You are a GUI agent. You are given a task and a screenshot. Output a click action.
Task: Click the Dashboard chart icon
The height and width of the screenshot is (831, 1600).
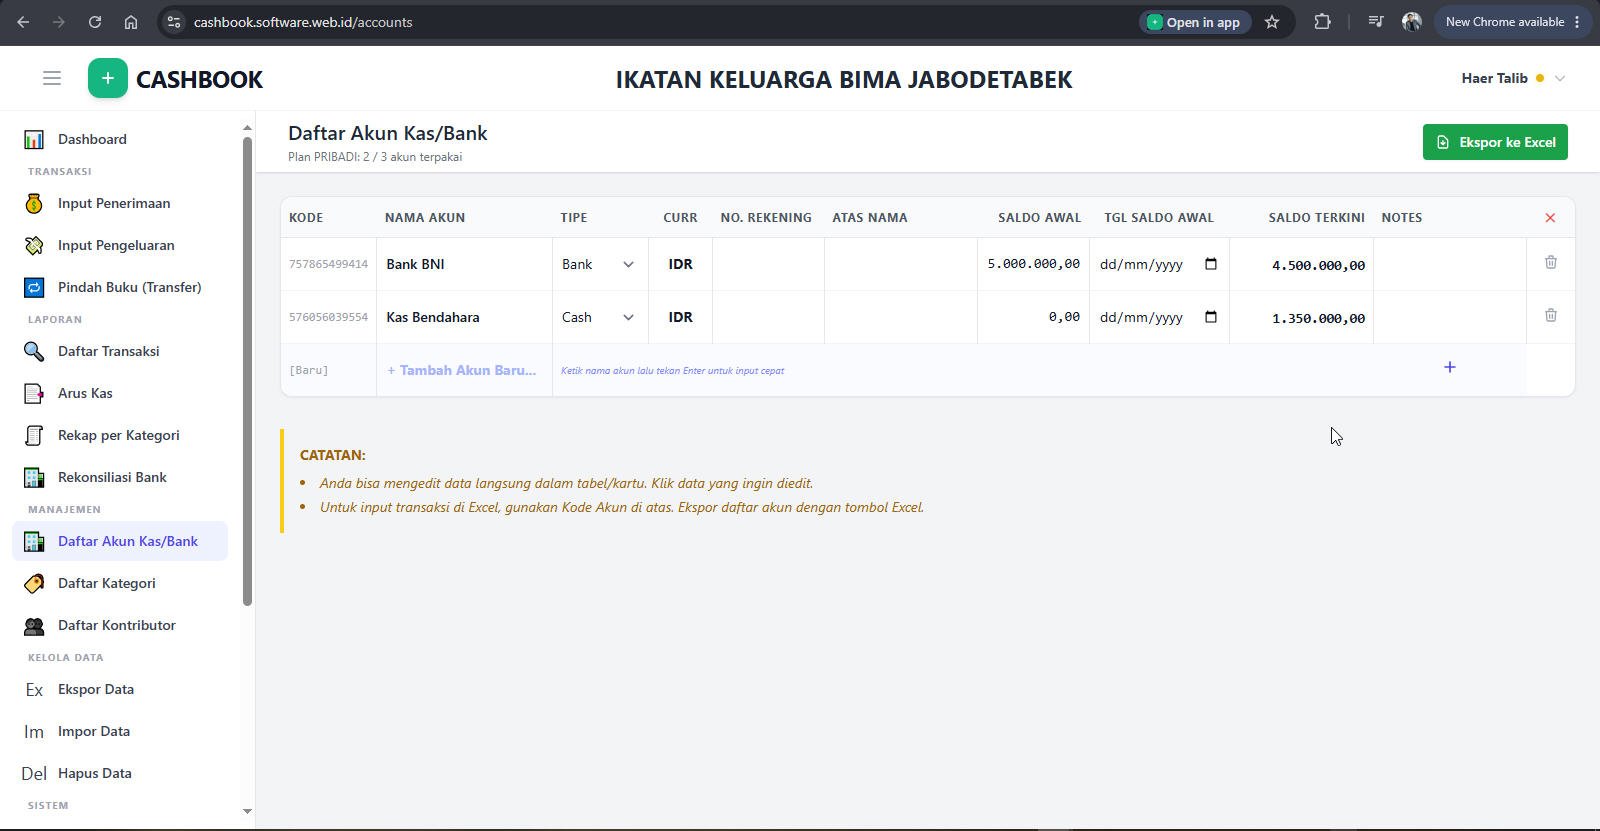click(34, 139)
